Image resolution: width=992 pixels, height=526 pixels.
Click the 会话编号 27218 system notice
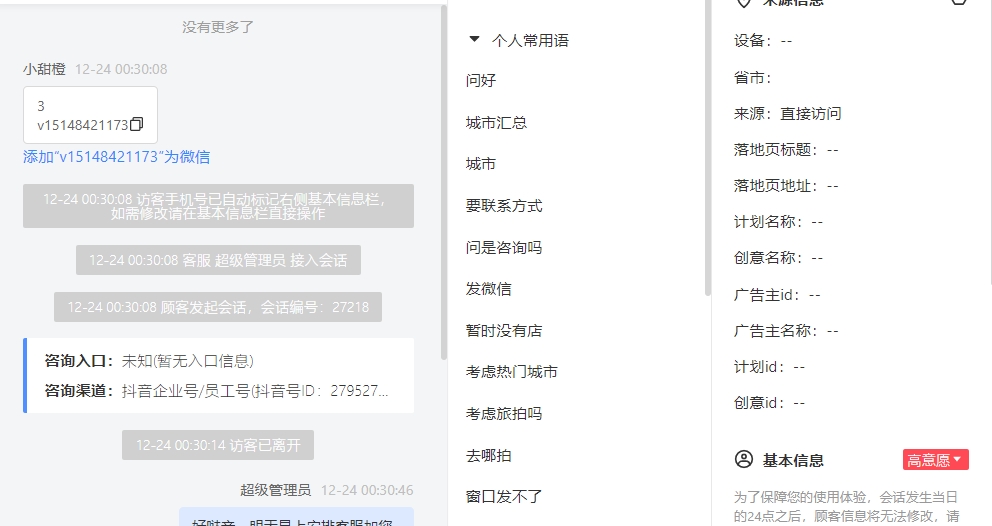point(218,307)
